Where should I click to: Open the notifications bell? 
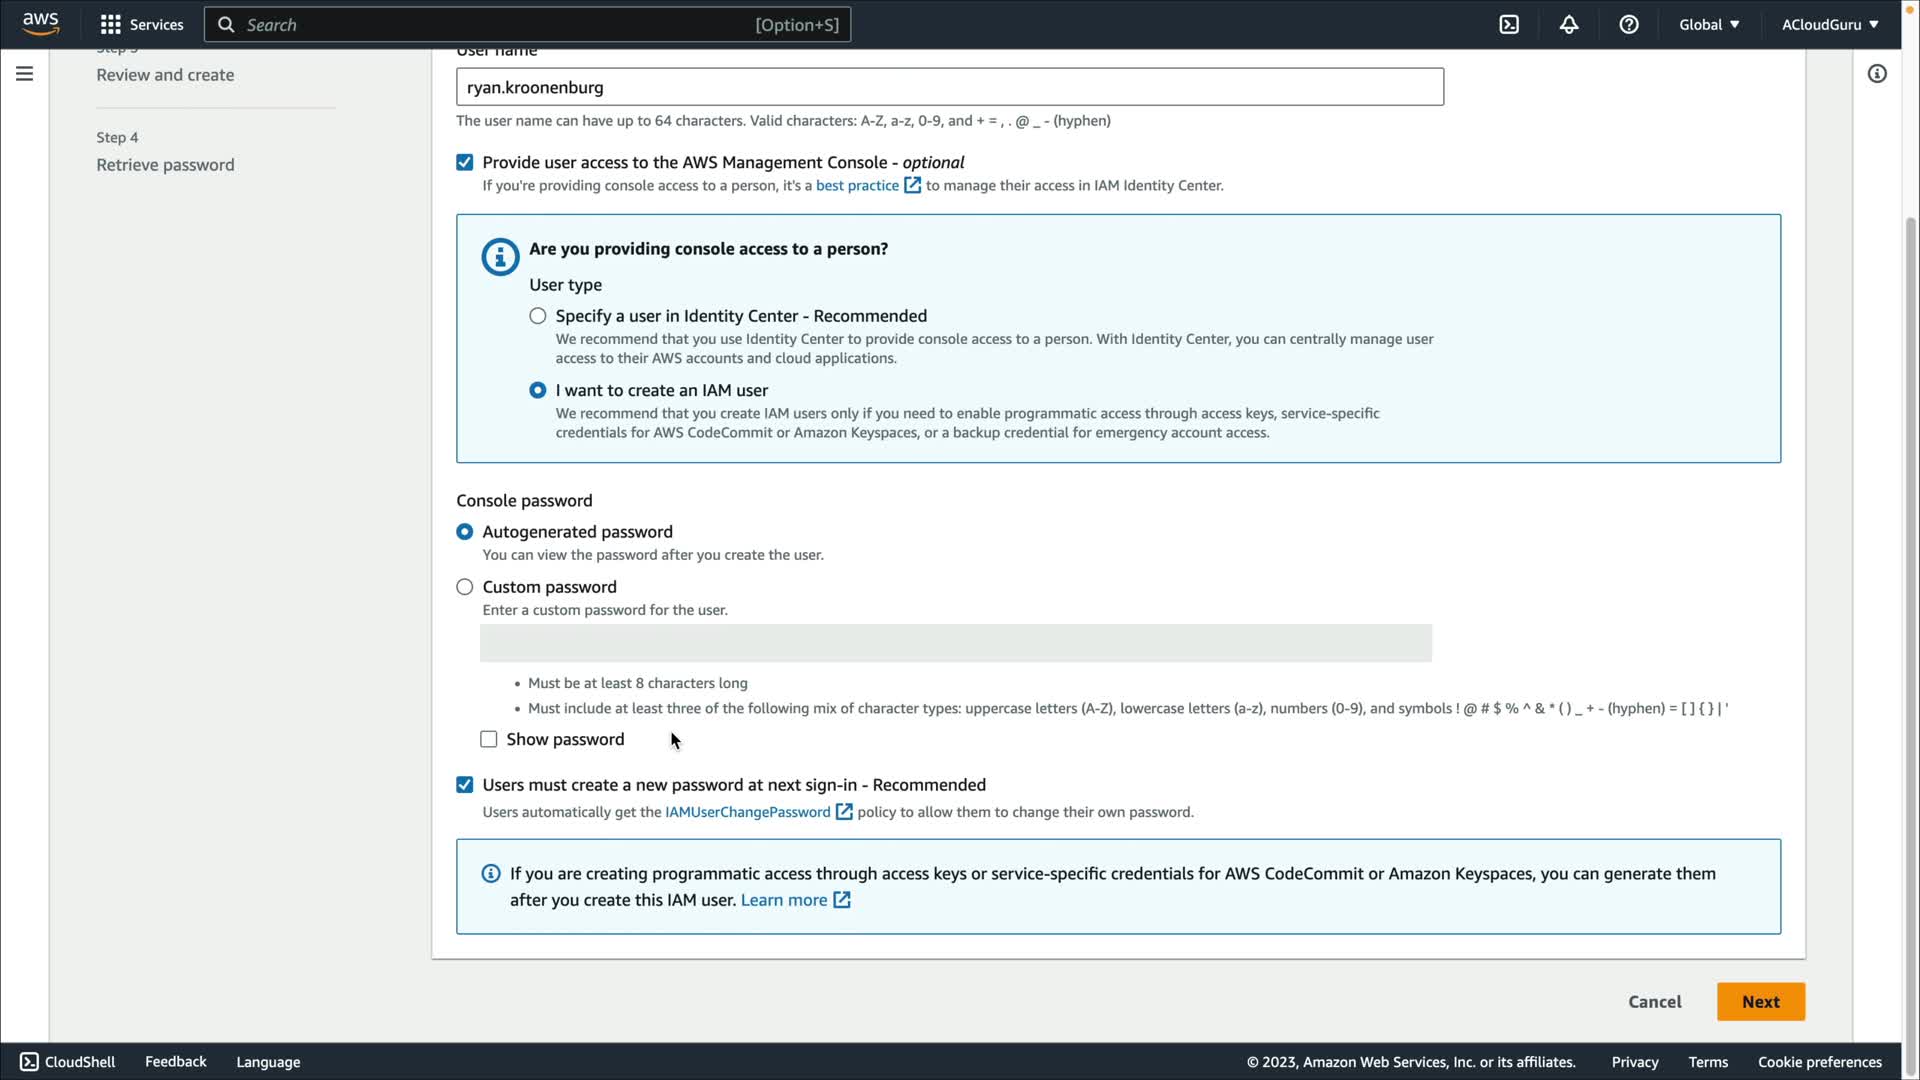[x=1569, y=24]
